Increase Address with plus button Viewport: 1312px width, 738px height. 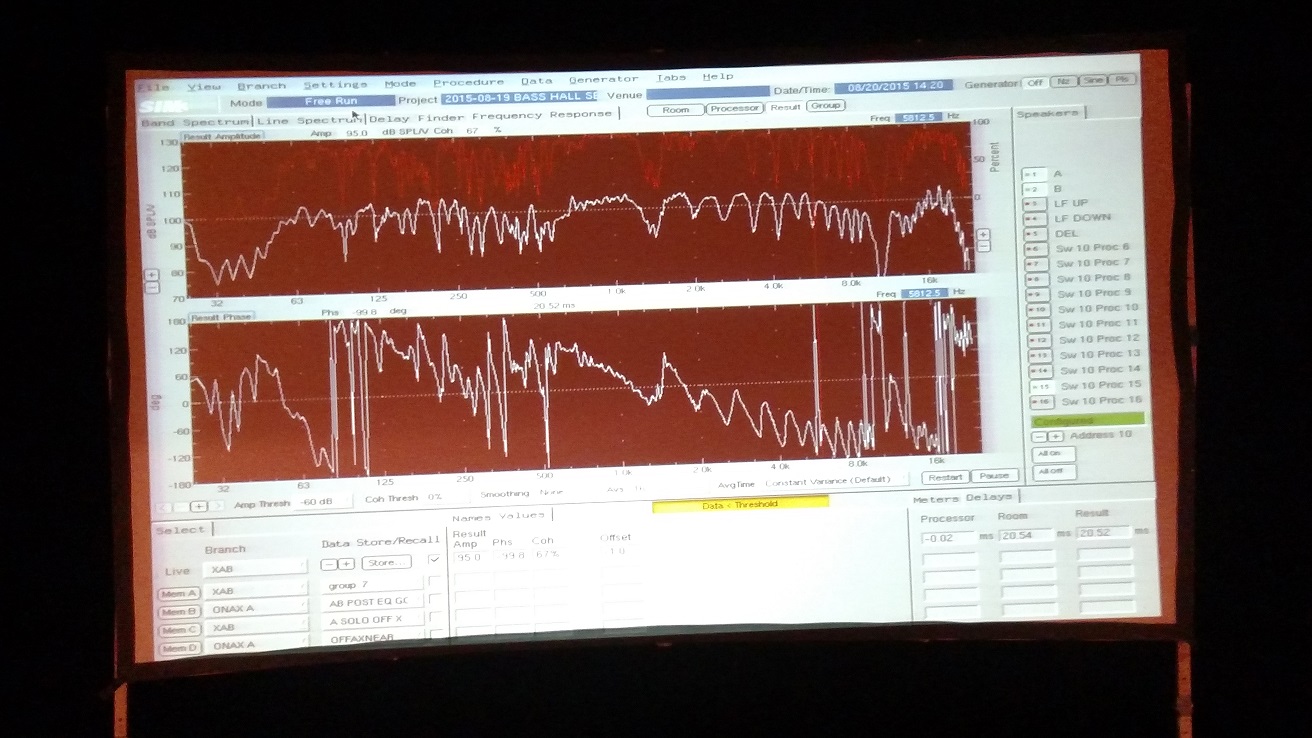pos(1055,437)
